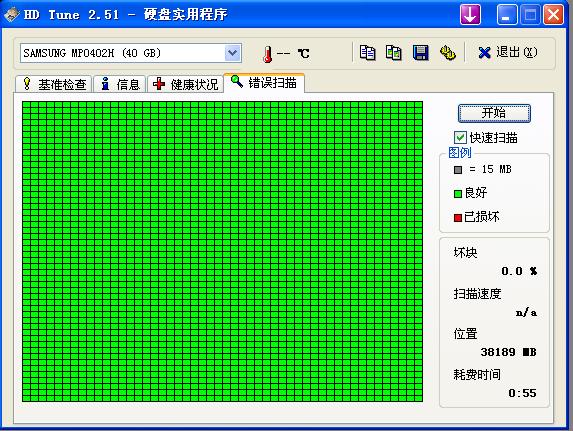Viewport: 573px width, 431px height.
Task: Click the HD Tune app icon in title bar
Action: (12, 15)
